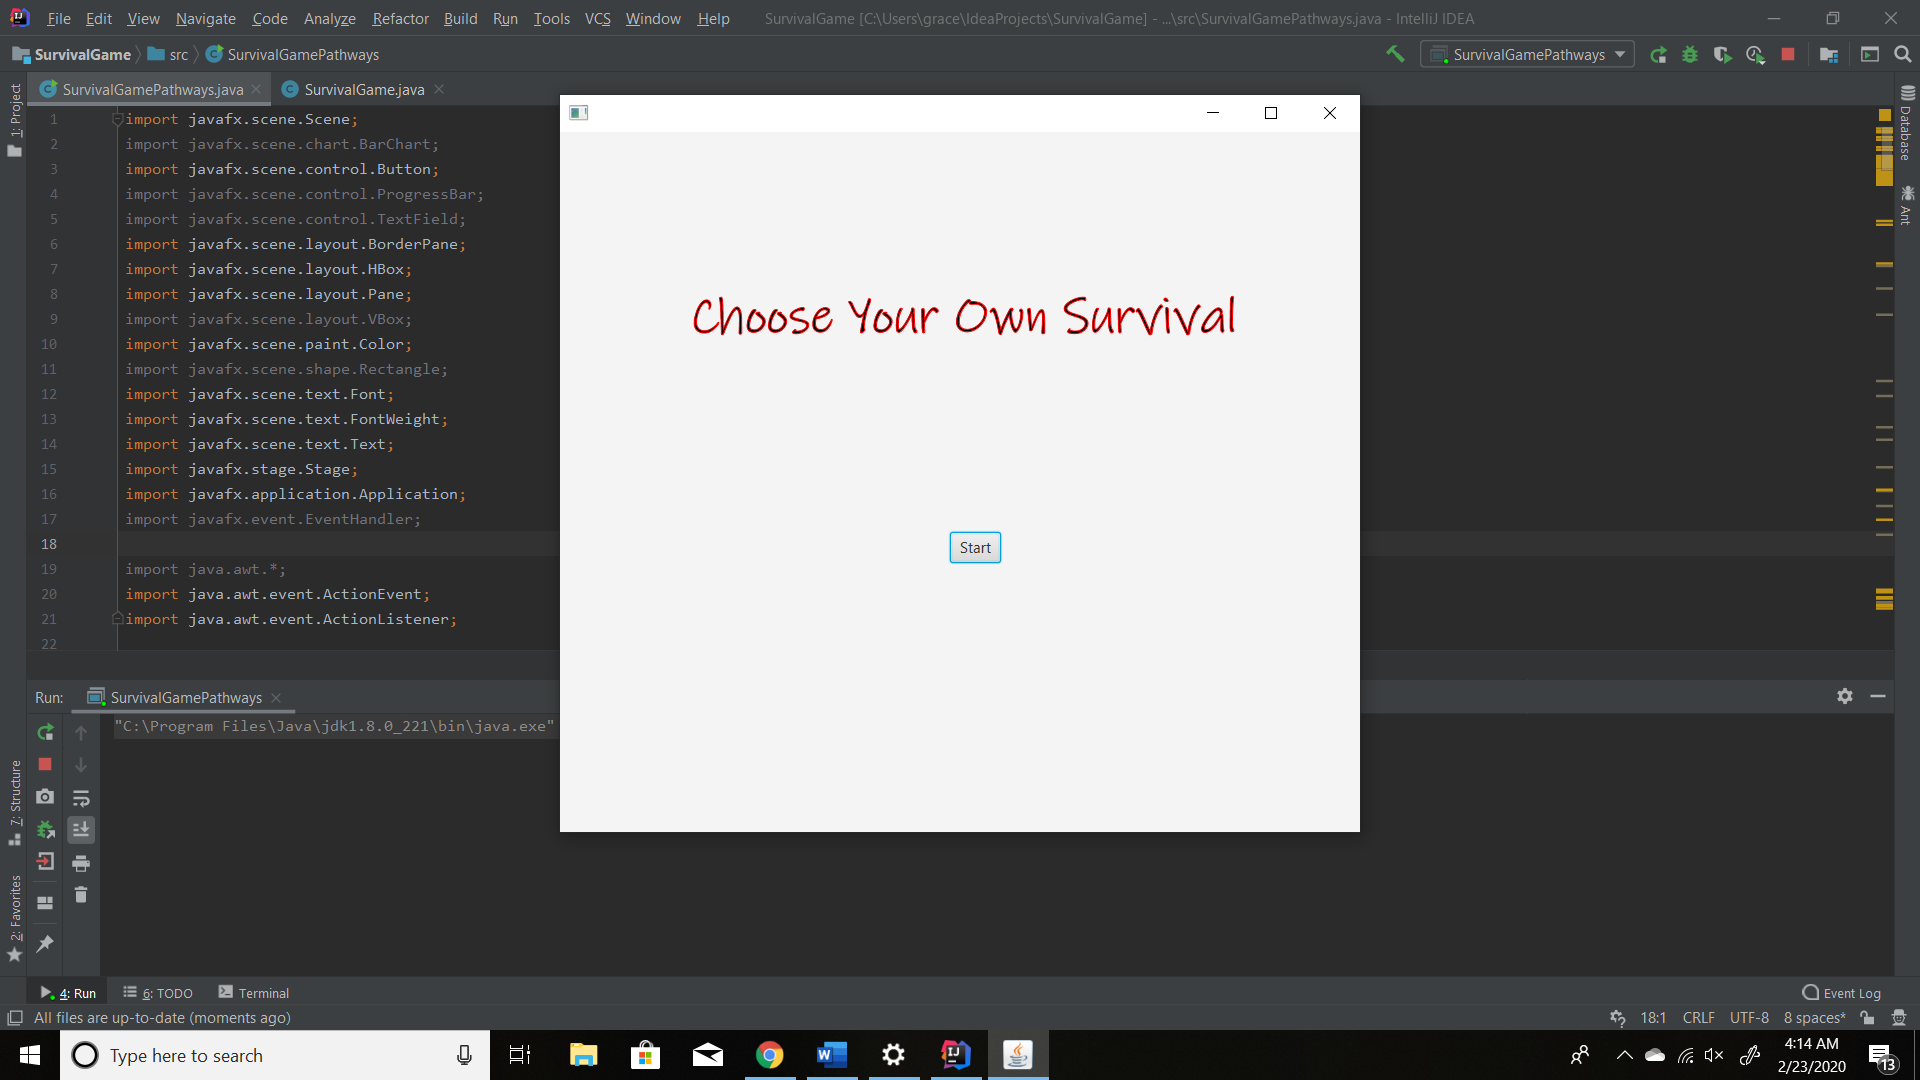Click the Clear All trash icon in Run panel
Image resolution: width=1920 pixels, height=1080 pixels.
pos(81,895)
